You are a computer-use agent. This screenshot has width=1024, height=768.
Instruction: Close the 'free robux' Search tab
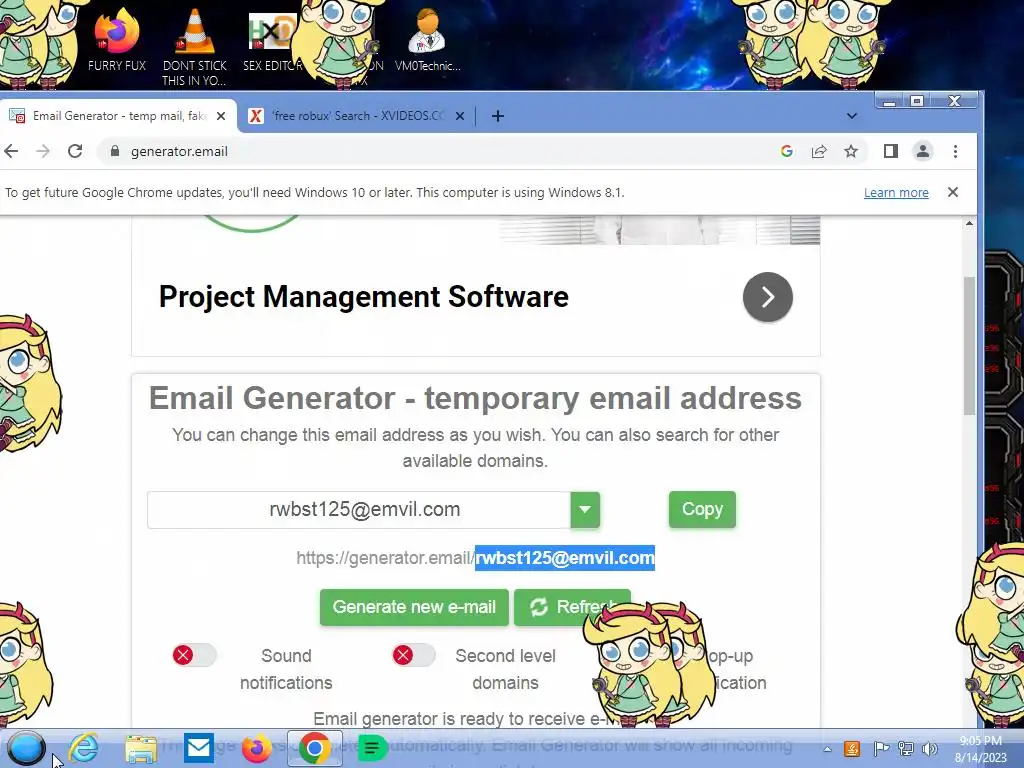click(460, 116)
